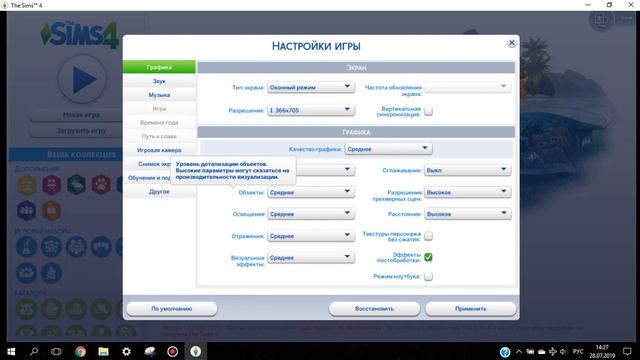Image resolution: width=640 pixels, height=360 pixels.
Task: Click The Sims 4 plumbob taskbar icon
Action: (x=196, y=351)
